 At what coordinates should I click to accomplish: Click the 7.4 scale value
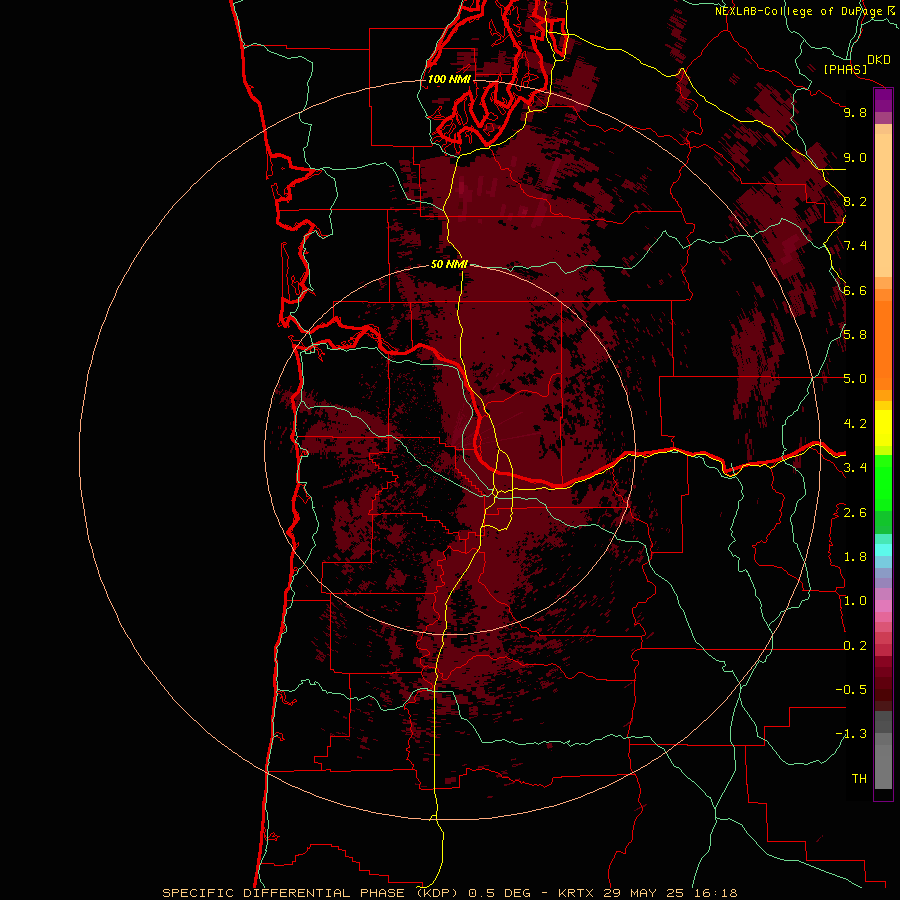click(855, 246)
